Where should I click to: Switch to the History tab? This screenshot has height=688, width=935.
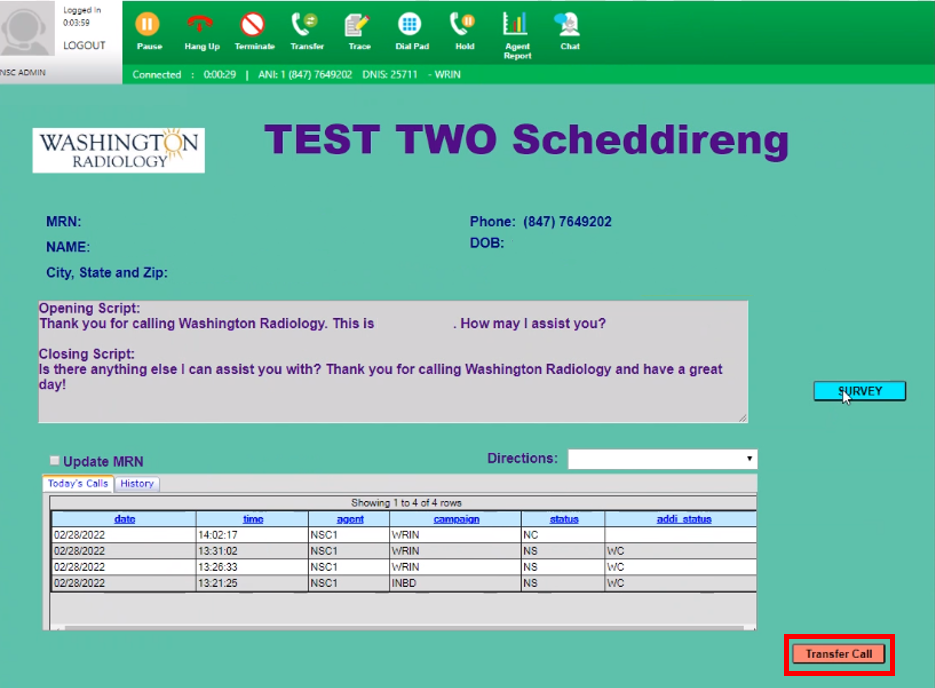tap(137, 484)
